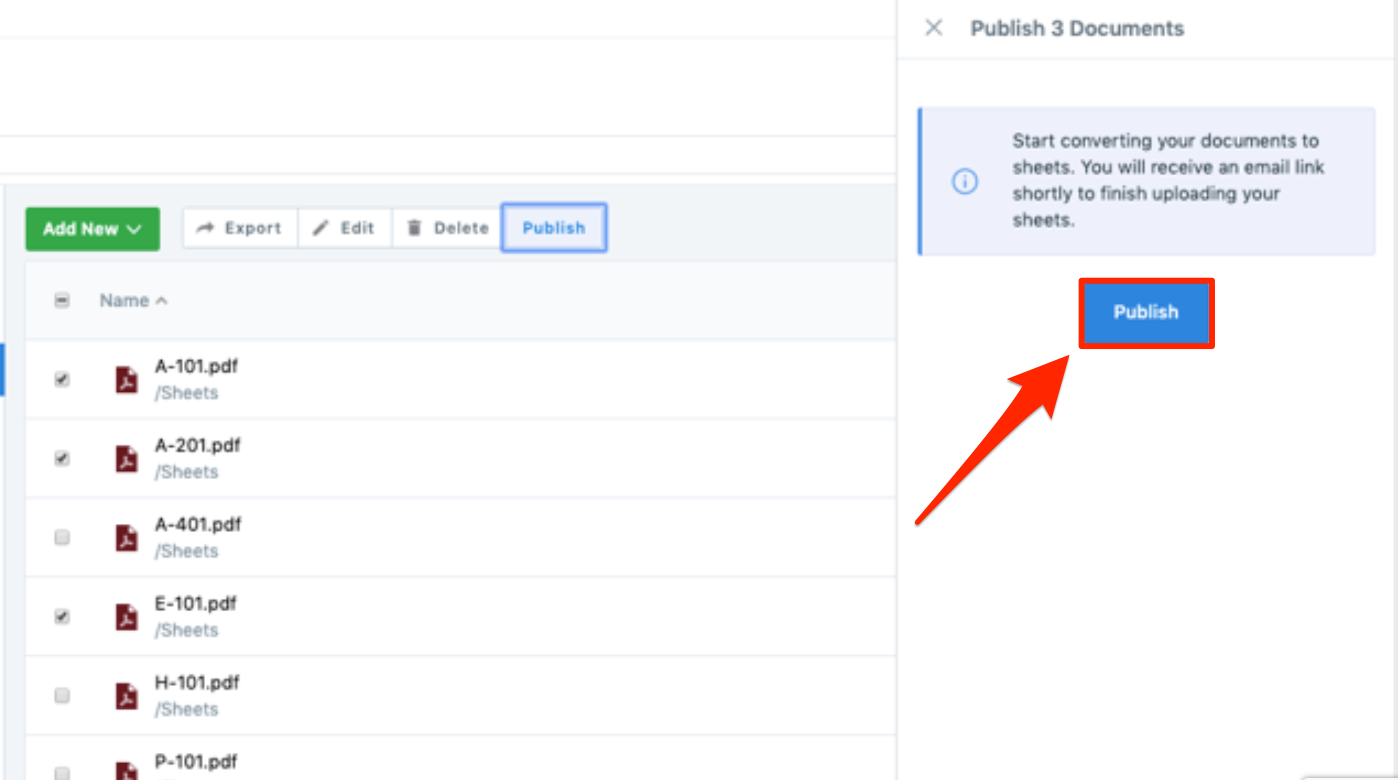Sort by the Name column
The height and width of the screenshot is (780, 1398).
coord(133,300)
